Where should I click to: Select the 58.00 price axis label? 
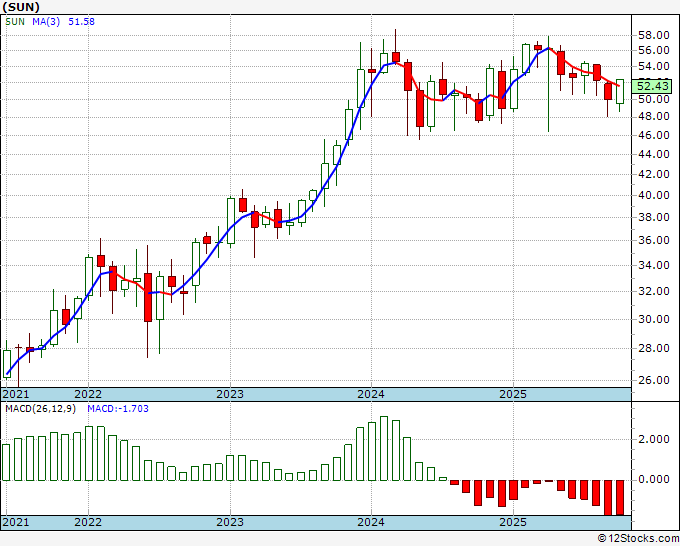click(654, 35)
